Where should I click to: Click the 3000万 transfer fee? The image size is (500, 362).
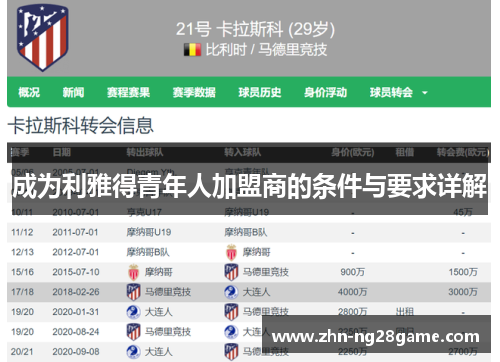pos(463,292)
